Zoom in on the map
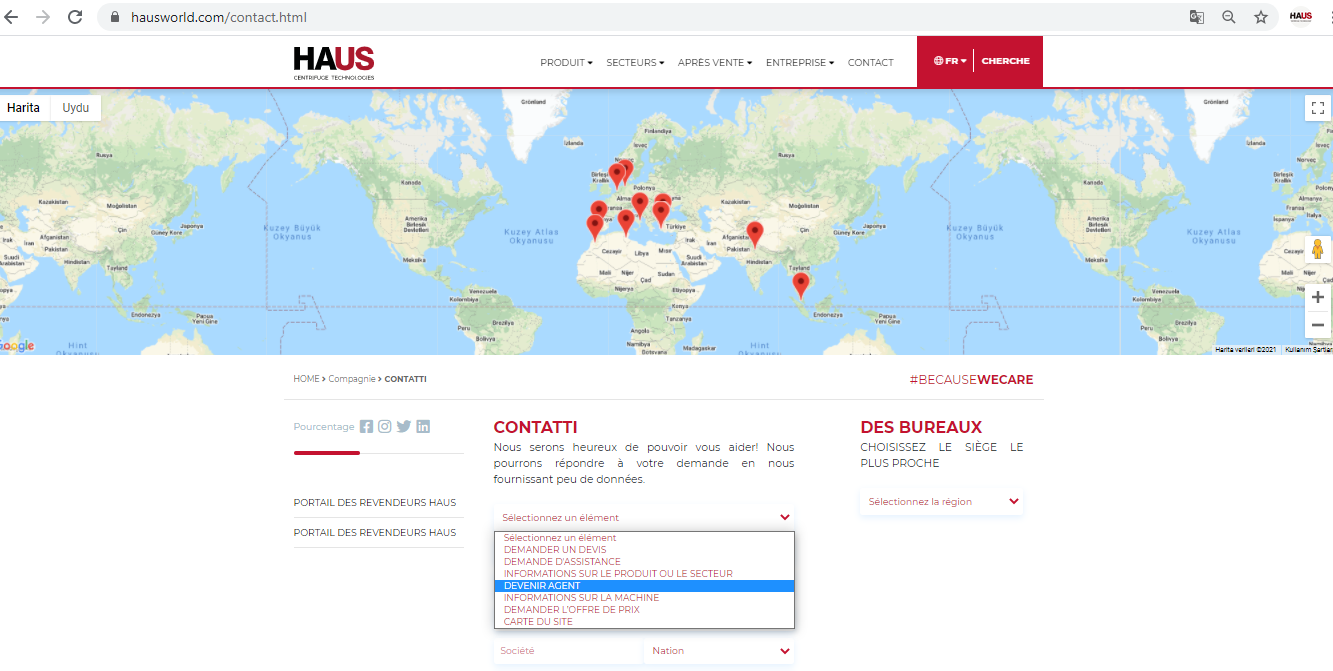Image resolution: width=1333 pixels, height=671 pixels. (1317, 297)
